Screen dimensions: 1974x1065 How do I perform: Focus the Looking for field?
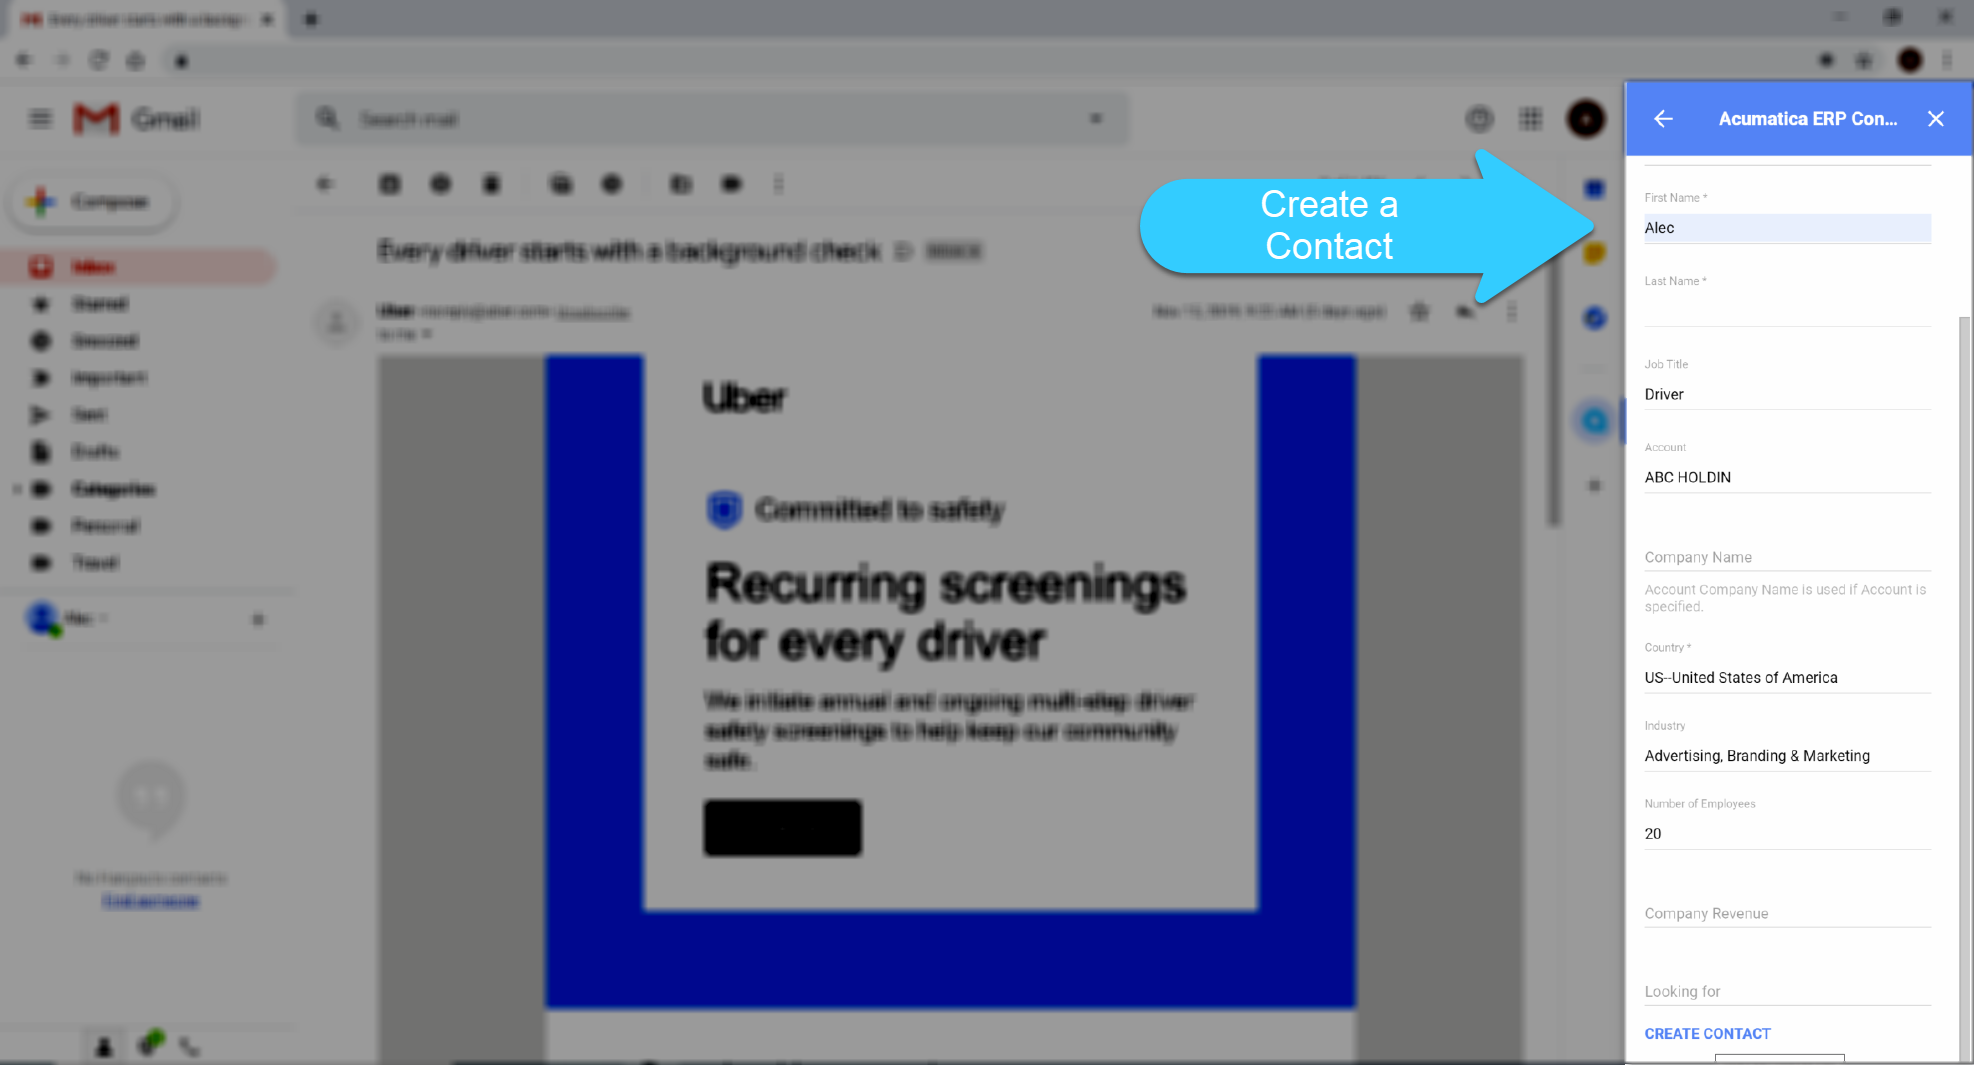(x=1787, y=991)
